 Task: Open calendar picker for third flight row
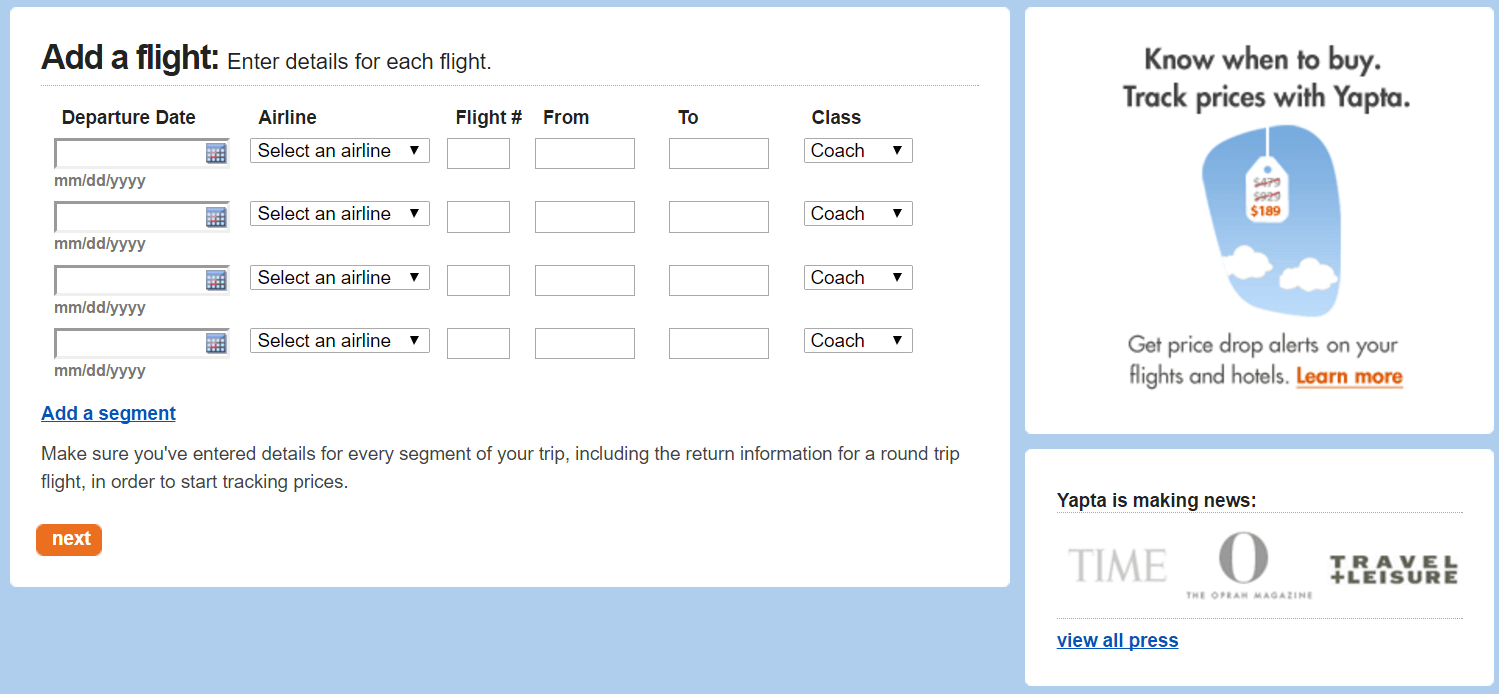pos(216,280)
